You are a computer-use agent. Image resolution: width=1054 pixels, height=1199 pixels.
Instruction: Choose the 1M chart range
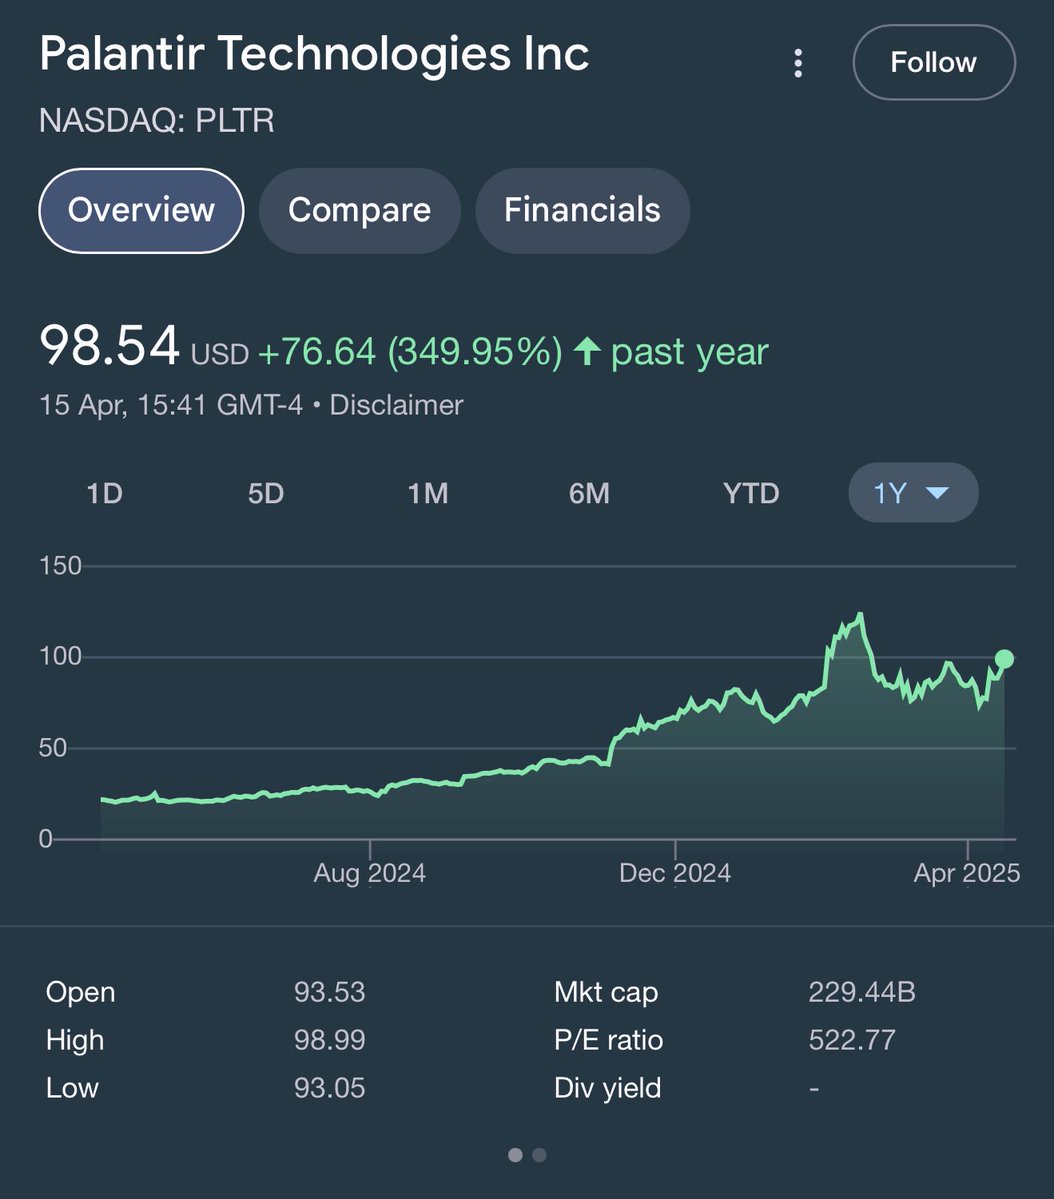coord(428,493)
